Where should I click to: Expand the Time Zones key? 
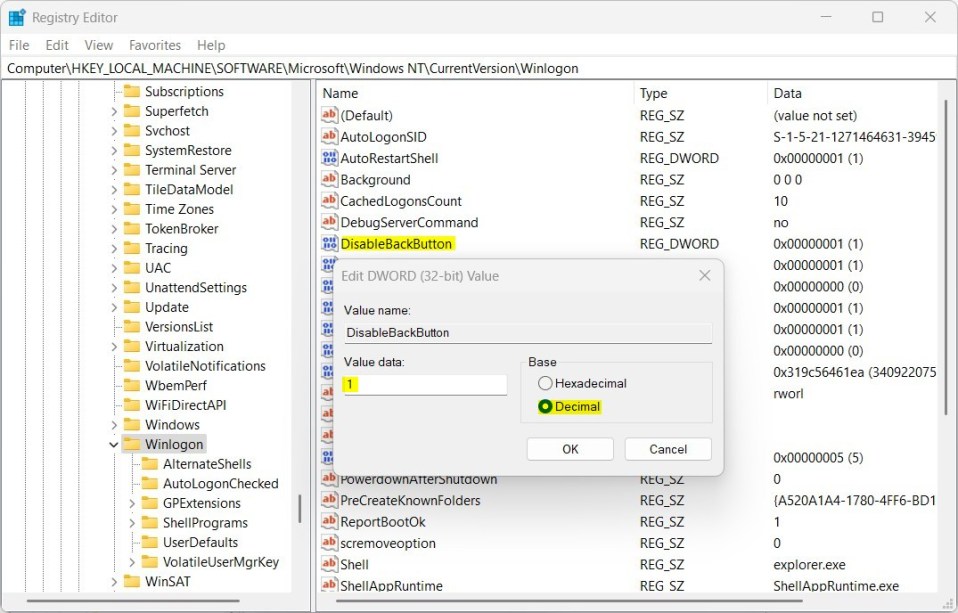point(114,209)
